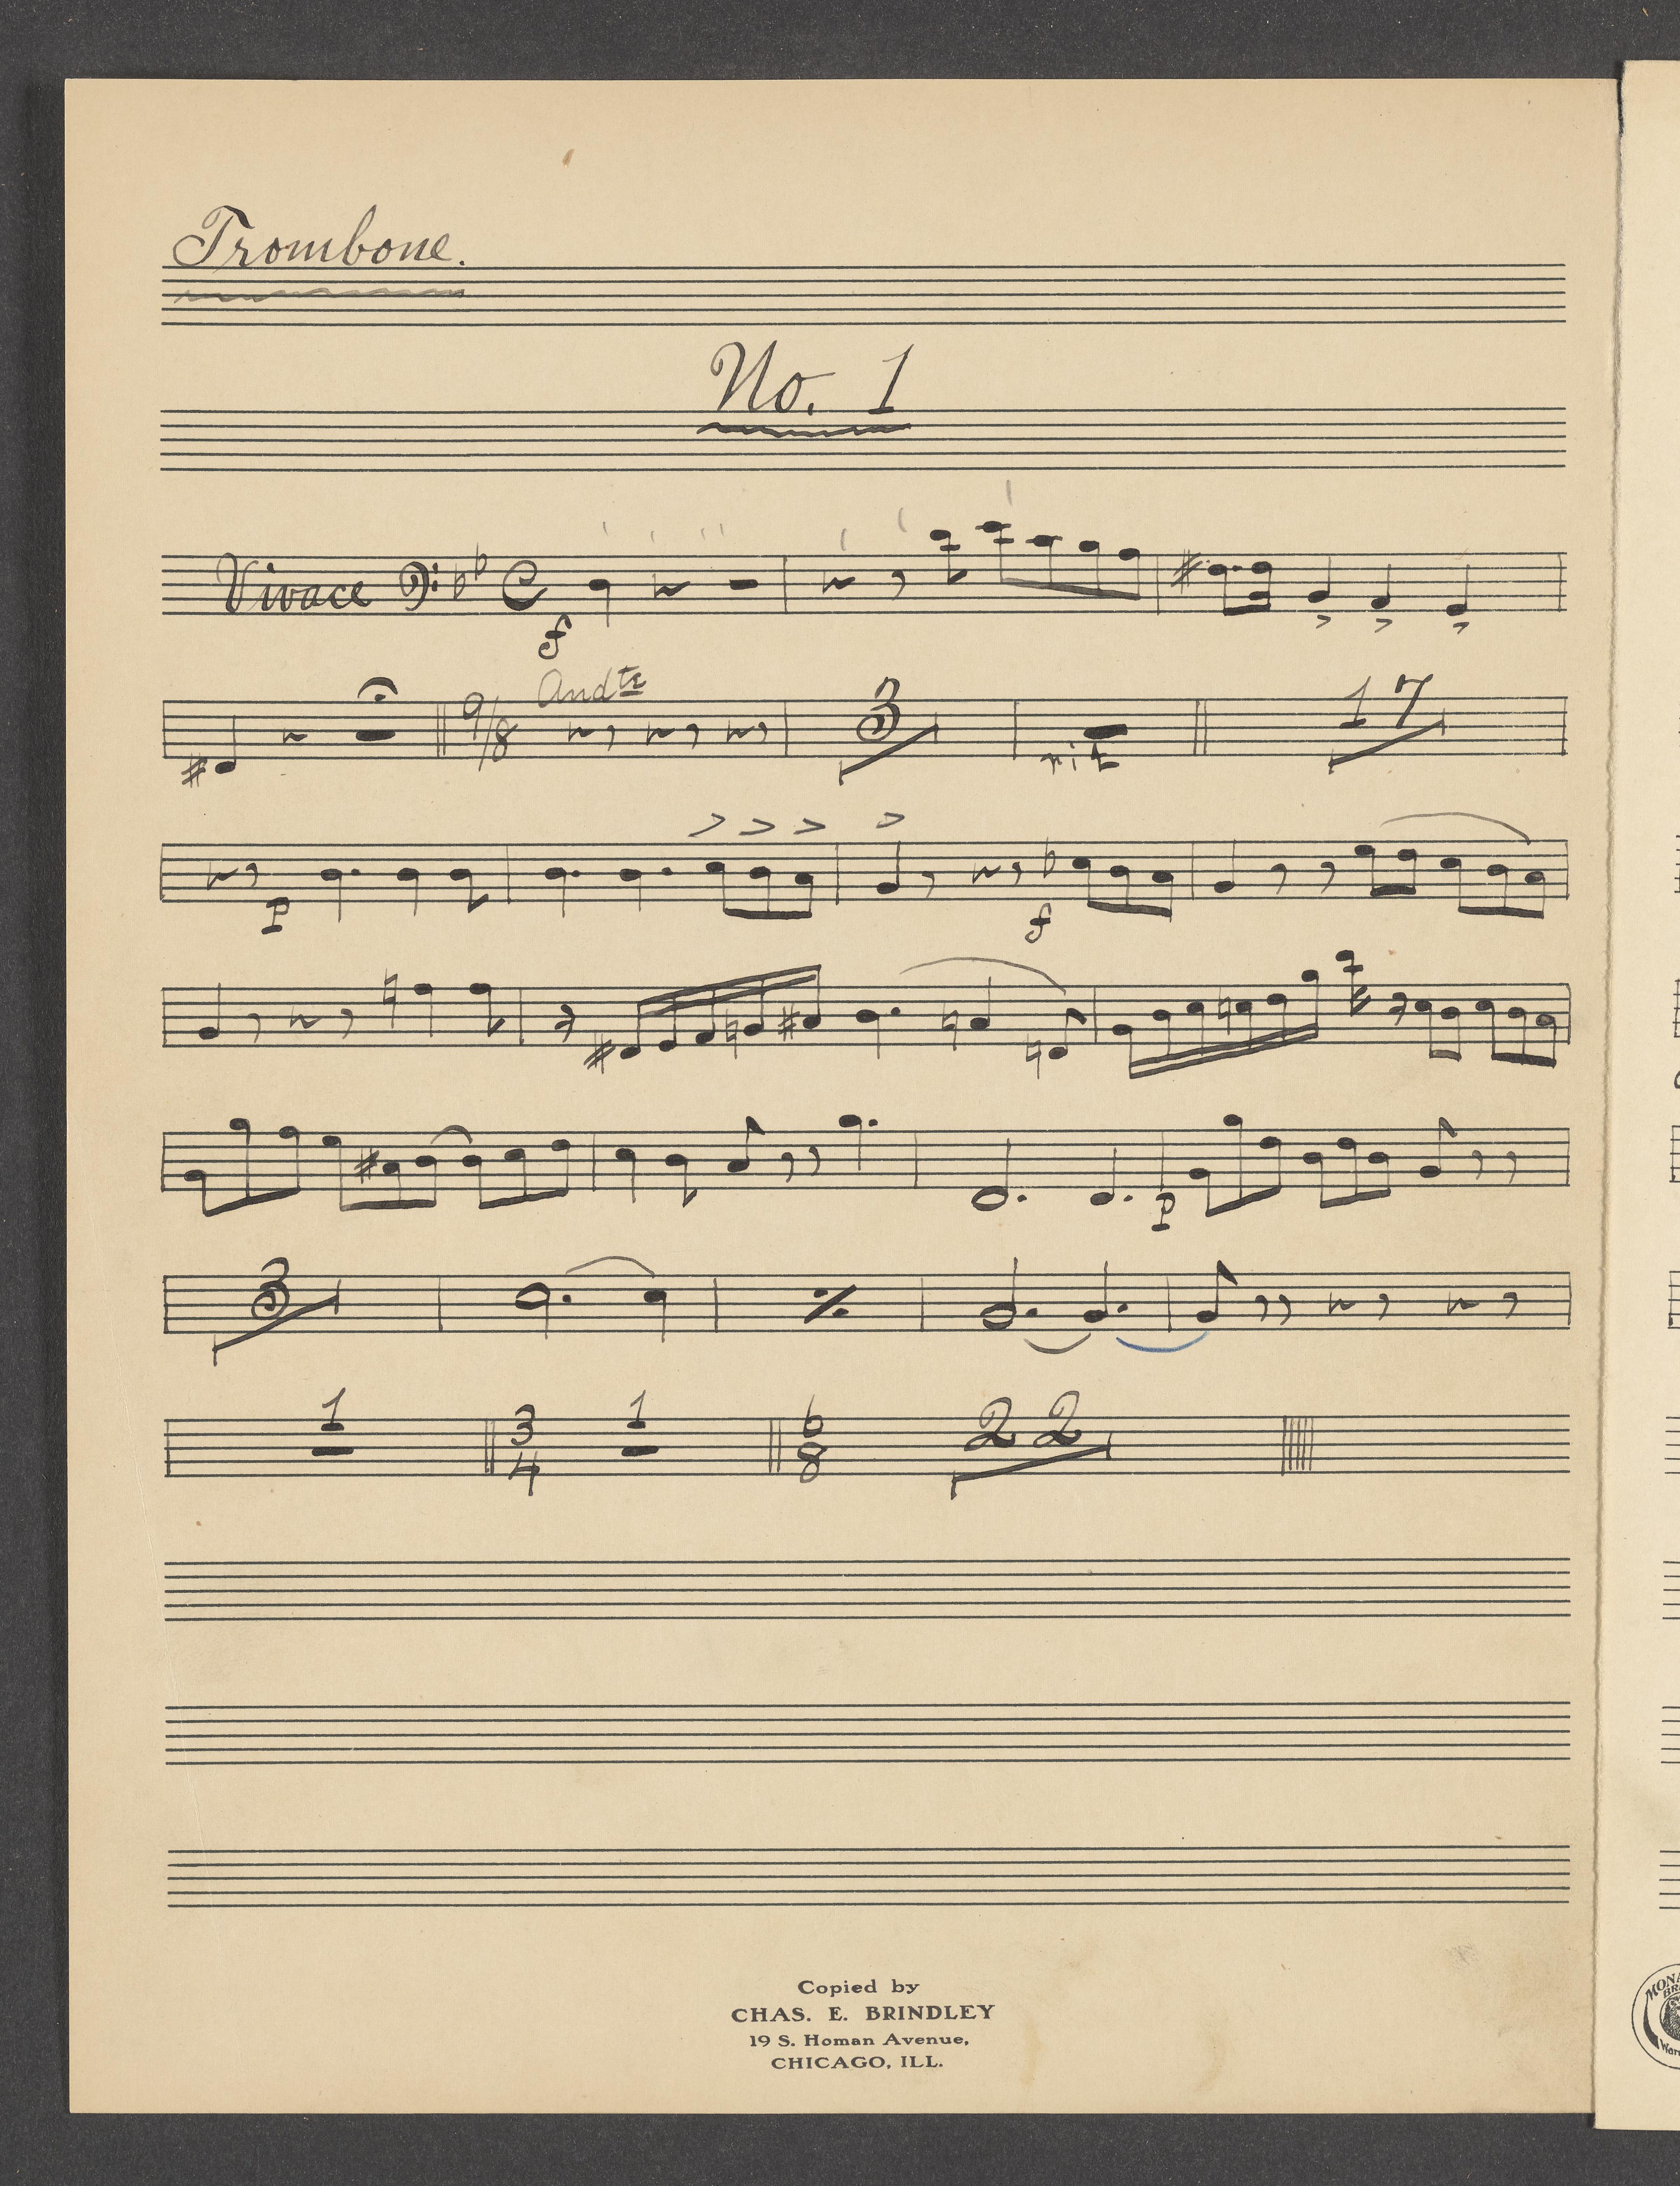Click the final barline of the piece
This screenshot has width=1680, height=2186.
[1296, 1444]
